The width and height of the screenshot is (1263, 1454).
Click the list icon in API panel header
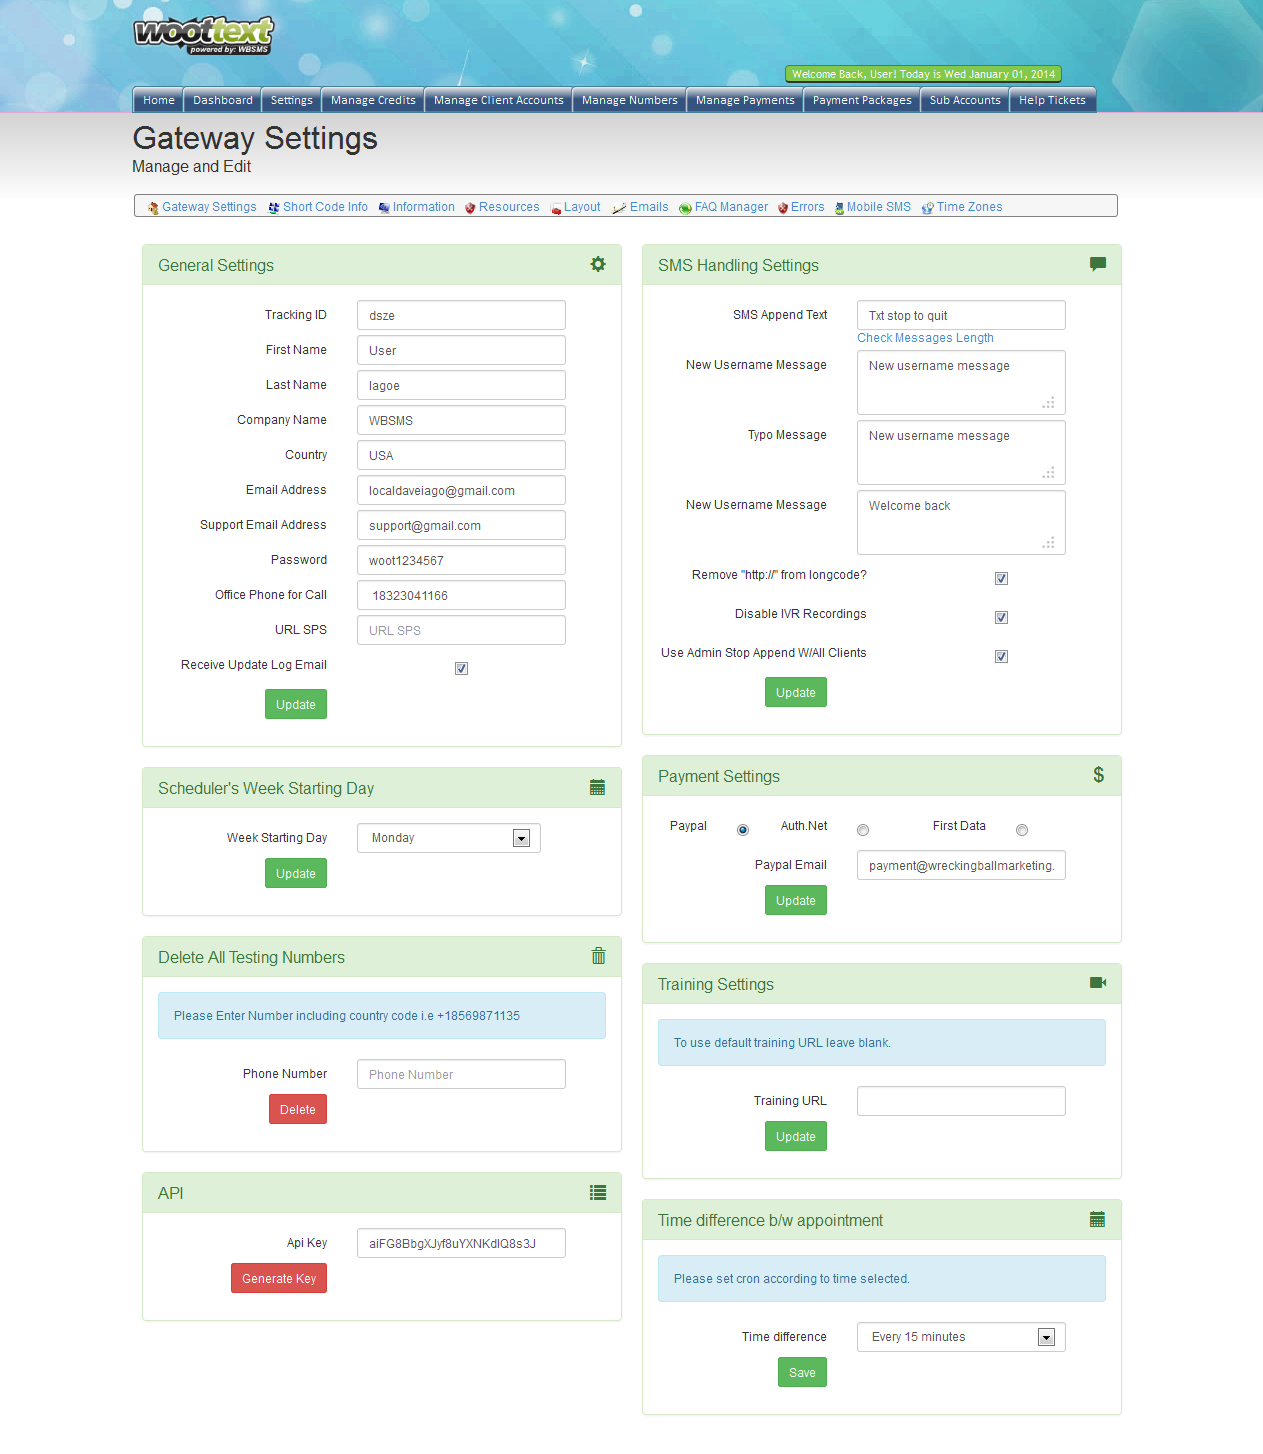click(x=598, y=1192)
